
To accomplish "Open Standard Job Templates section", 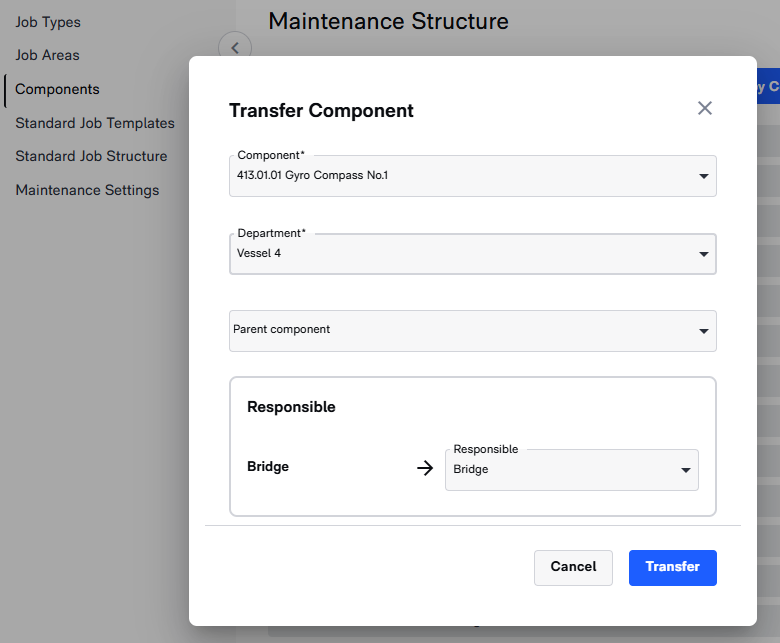I will (x=95, y=123).
